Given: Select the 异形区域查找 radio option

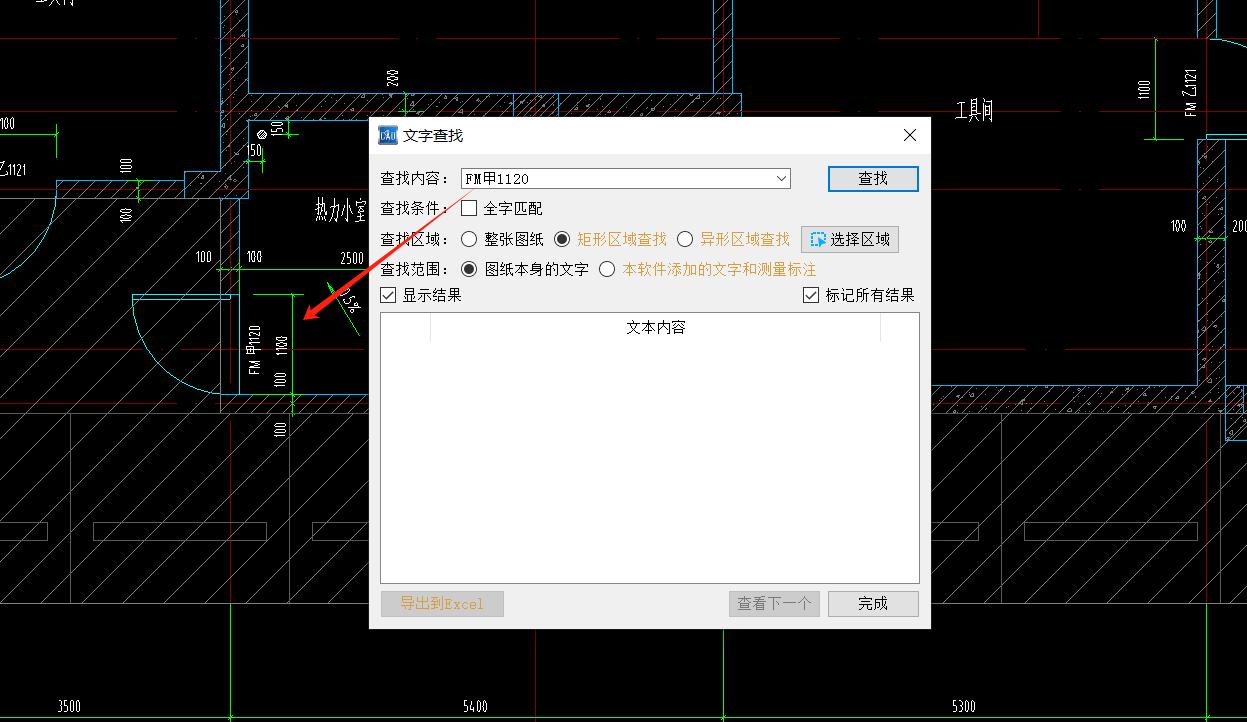Looking at the screenshot, I should [x=685, y=239].
